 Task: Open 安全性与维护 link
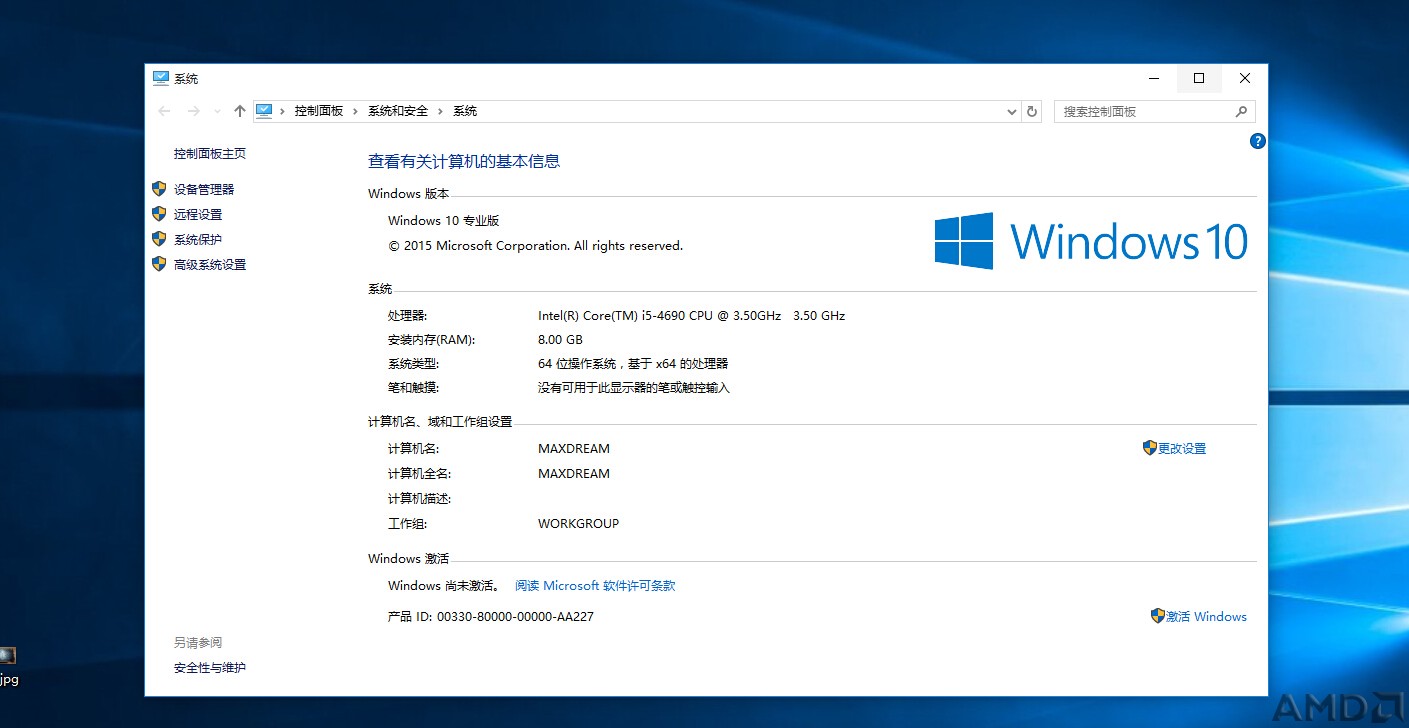(x=210, y=667)
